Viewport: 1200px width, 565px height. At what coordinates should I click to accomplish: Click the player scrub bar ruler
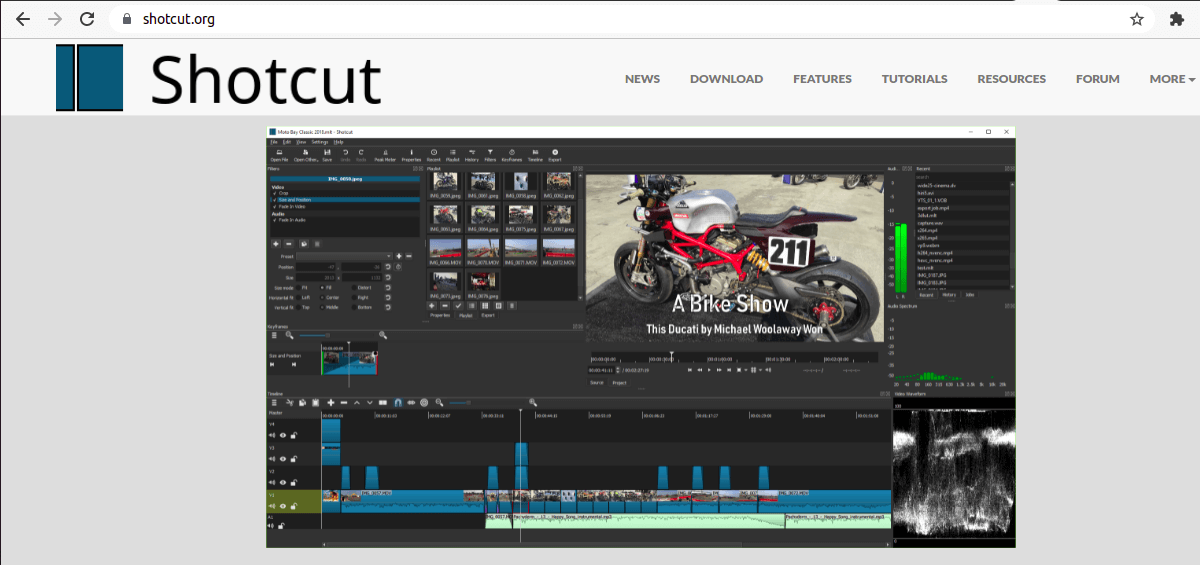(734, 359)
